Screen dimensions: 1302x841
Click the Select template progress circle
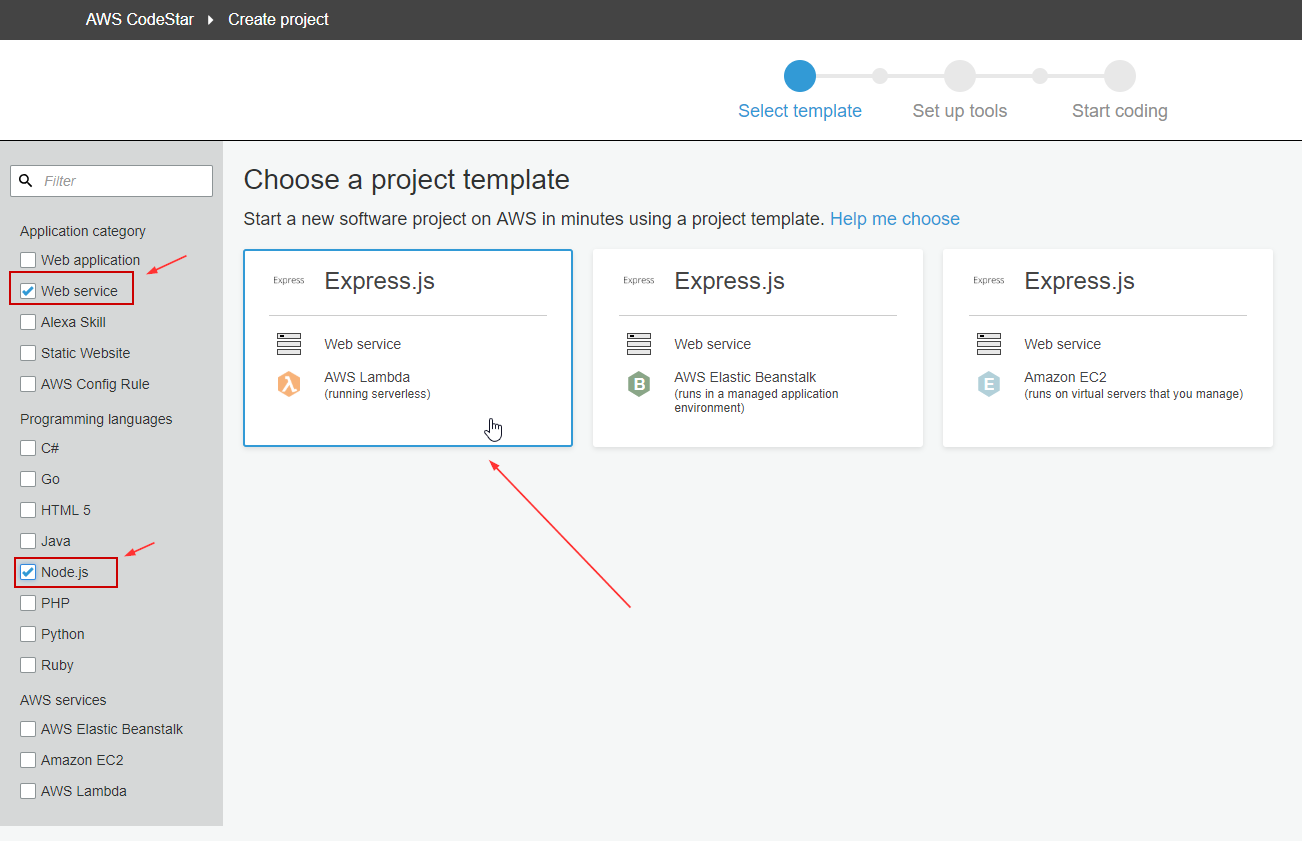click(800, 76)
